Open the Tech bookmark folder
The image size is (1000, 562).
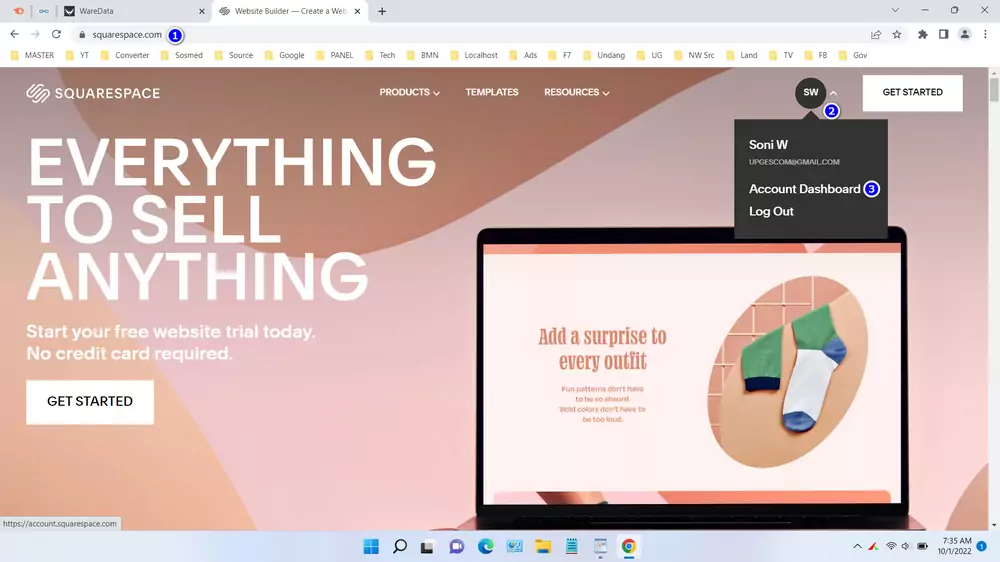click(380, 55)
